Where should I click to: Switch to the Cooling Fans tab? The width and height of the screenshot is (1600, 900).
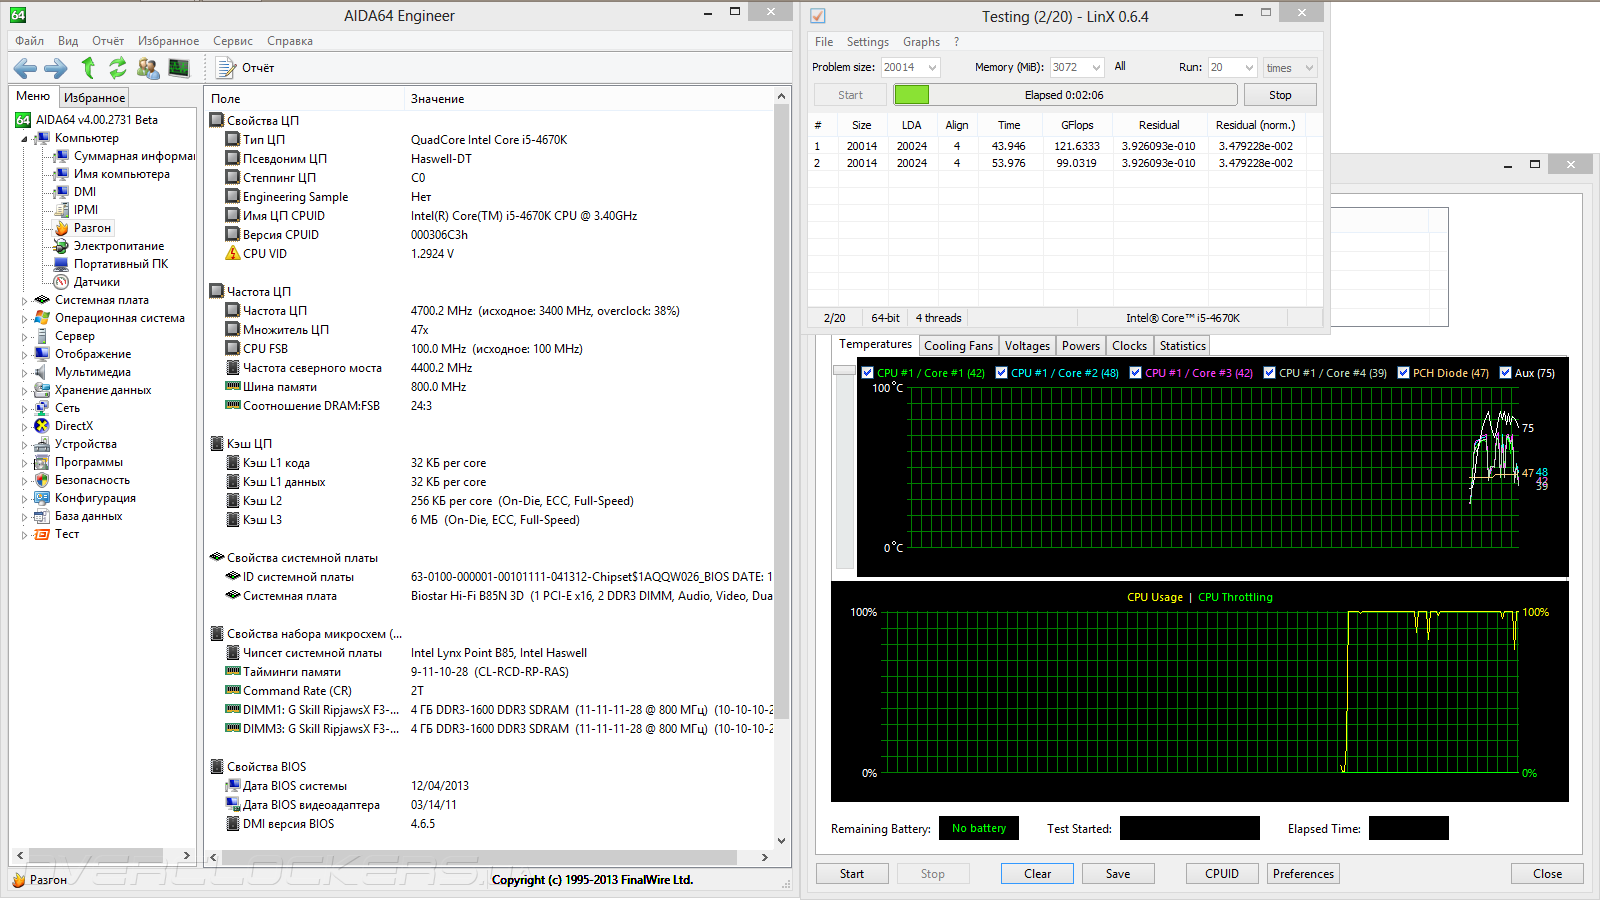(x=958, y=346)
